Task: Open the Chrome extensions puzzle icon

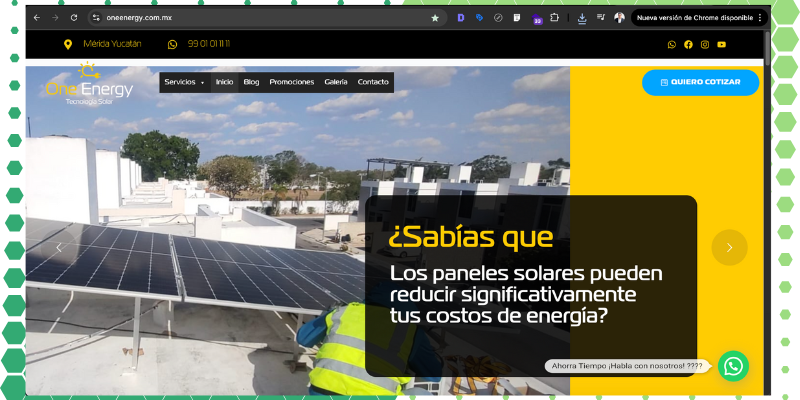Action: coord(553,18)
